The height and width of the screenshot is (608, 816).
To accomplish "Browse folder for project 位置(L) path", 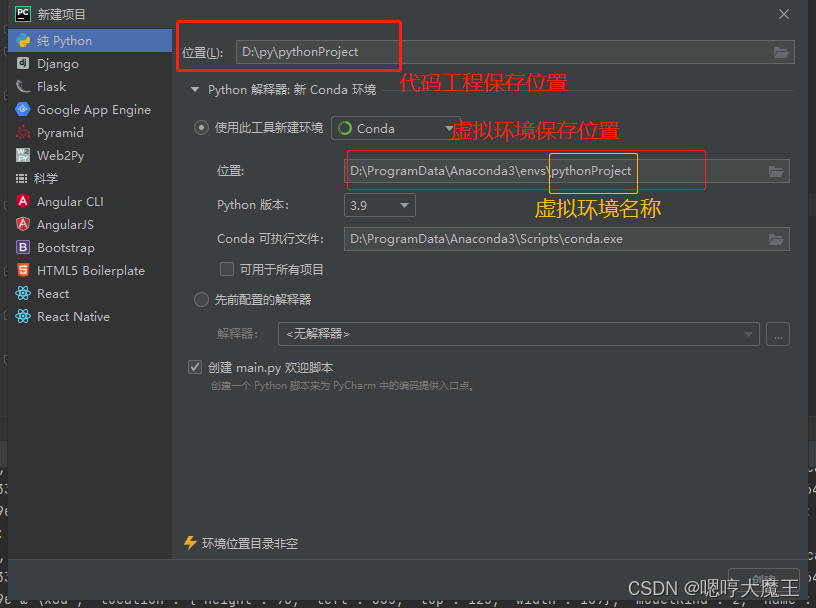I will [781, 52].
